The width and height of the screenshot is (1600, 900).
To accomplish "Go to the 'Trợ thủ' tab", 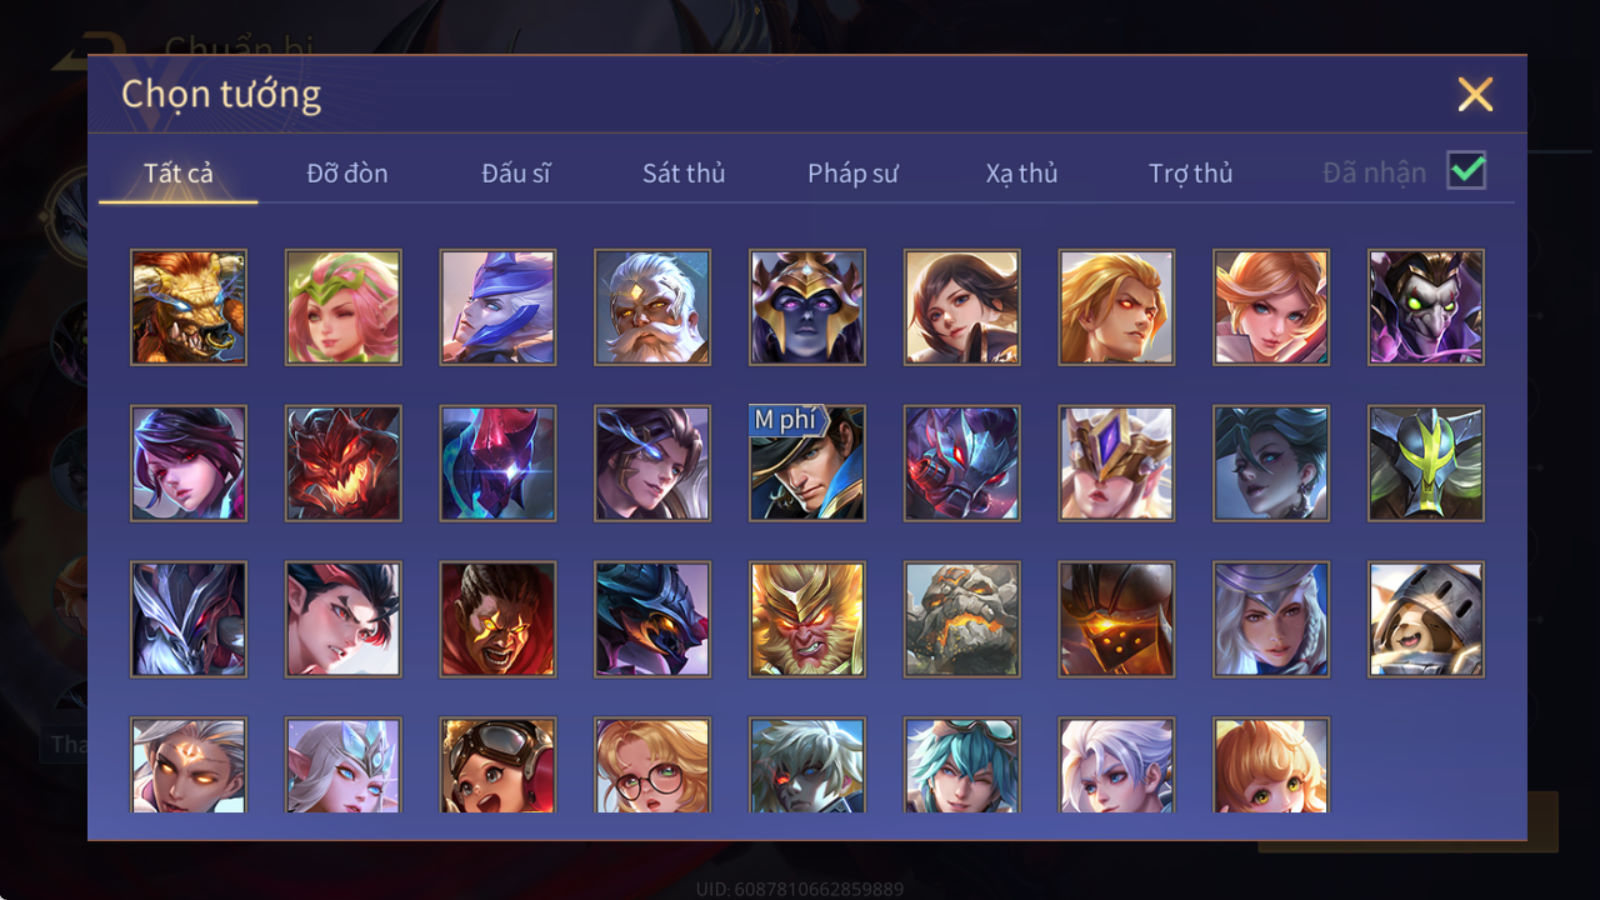I will pos(1190,173).
